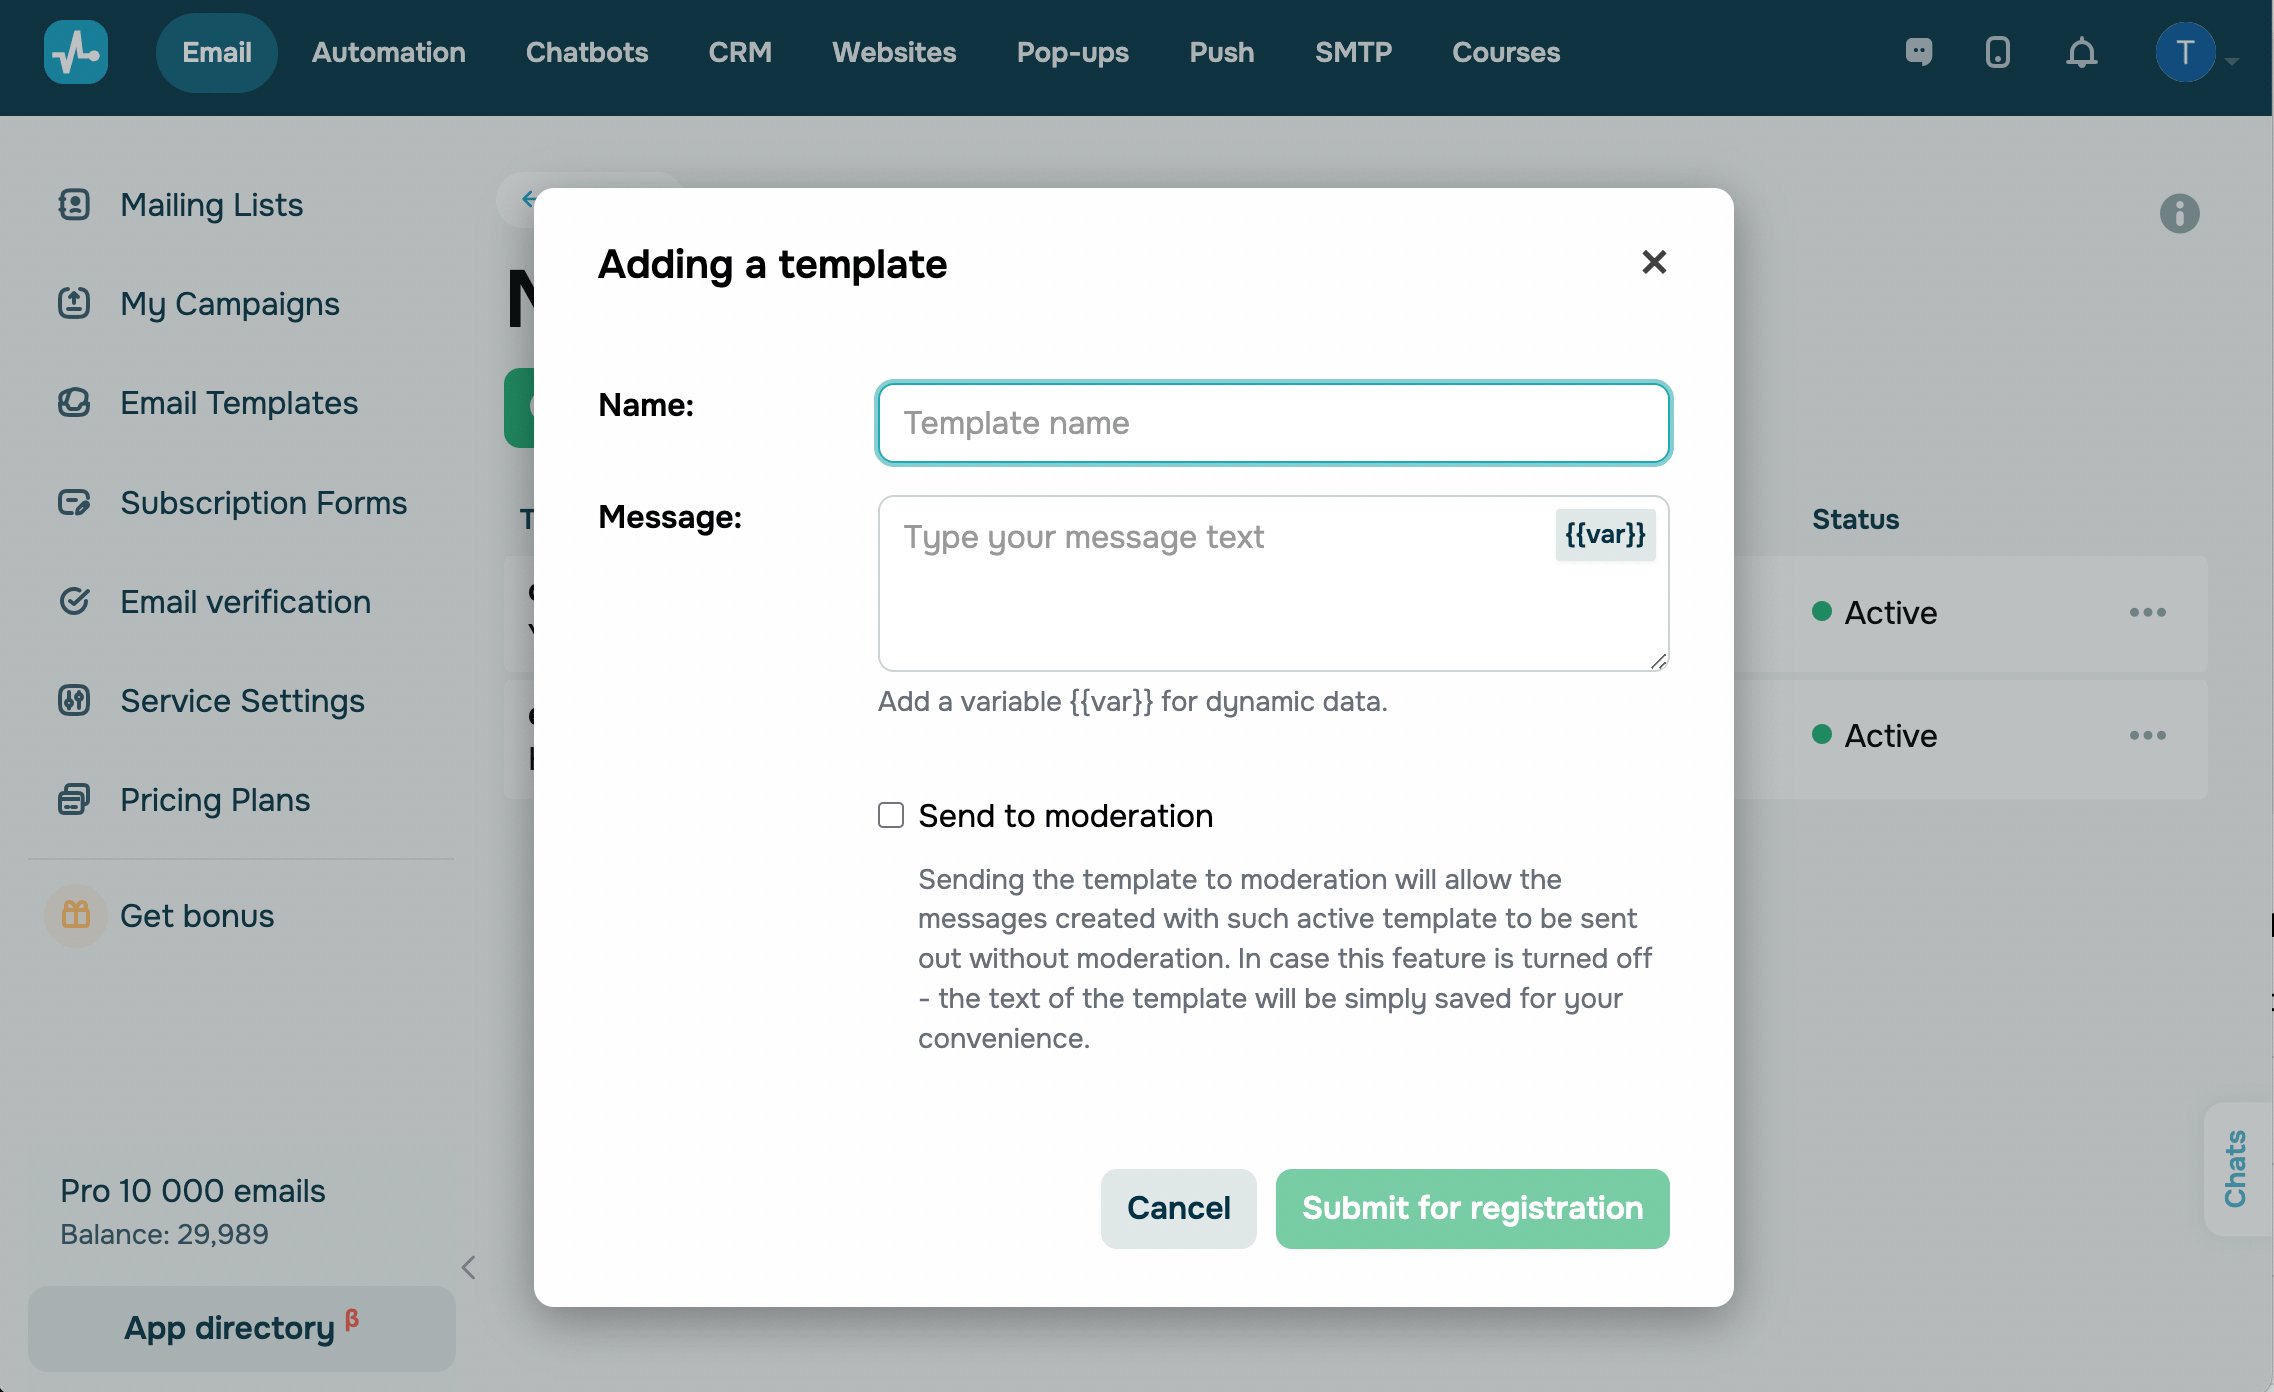The height and width of the screenshot is (1392, 2274).
Task: Open the chat messages icon in header
Action: [x=1918, y=52]
